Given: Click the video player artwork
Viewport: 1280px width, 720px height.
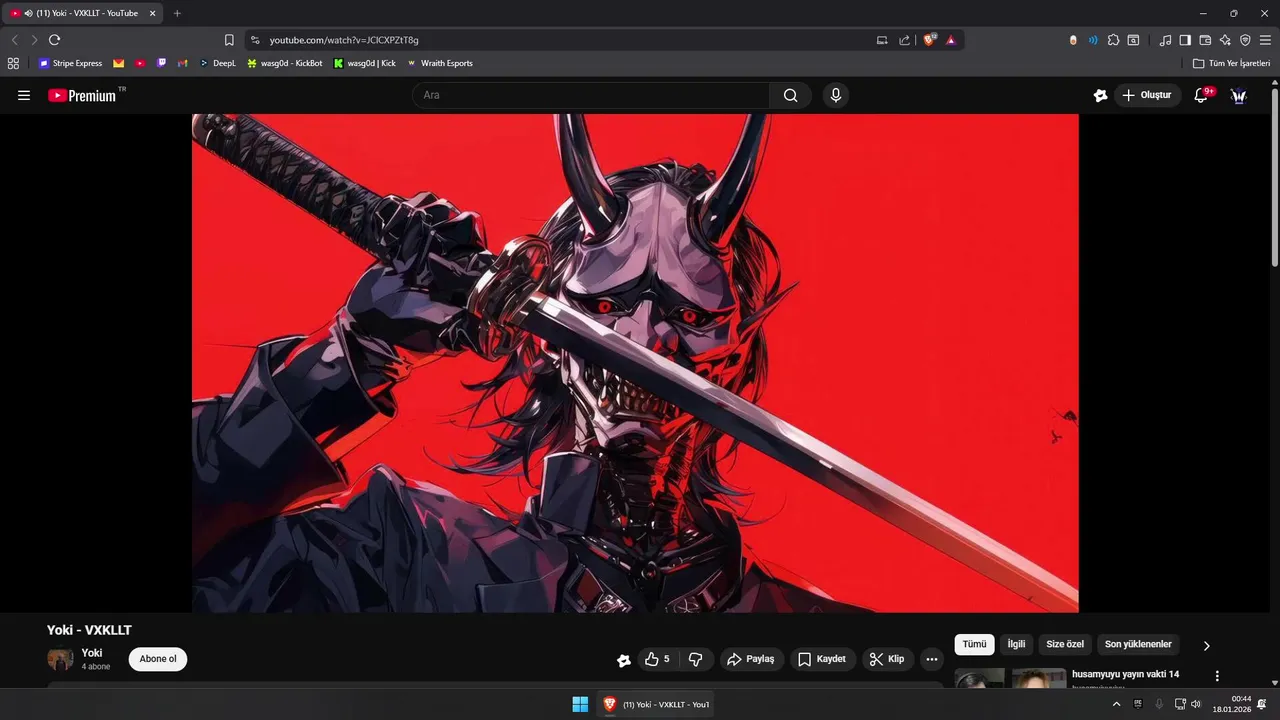Looking at the screenshot, I should 635,362.
